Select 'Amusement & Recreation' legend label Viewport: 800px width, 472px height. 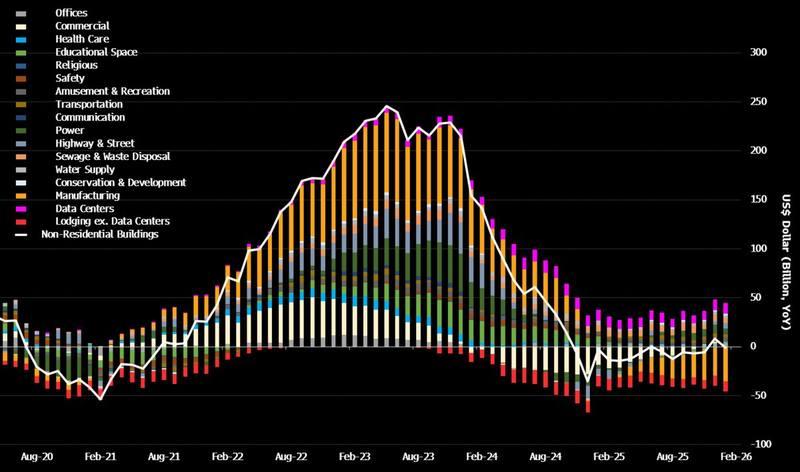point(113,91)
